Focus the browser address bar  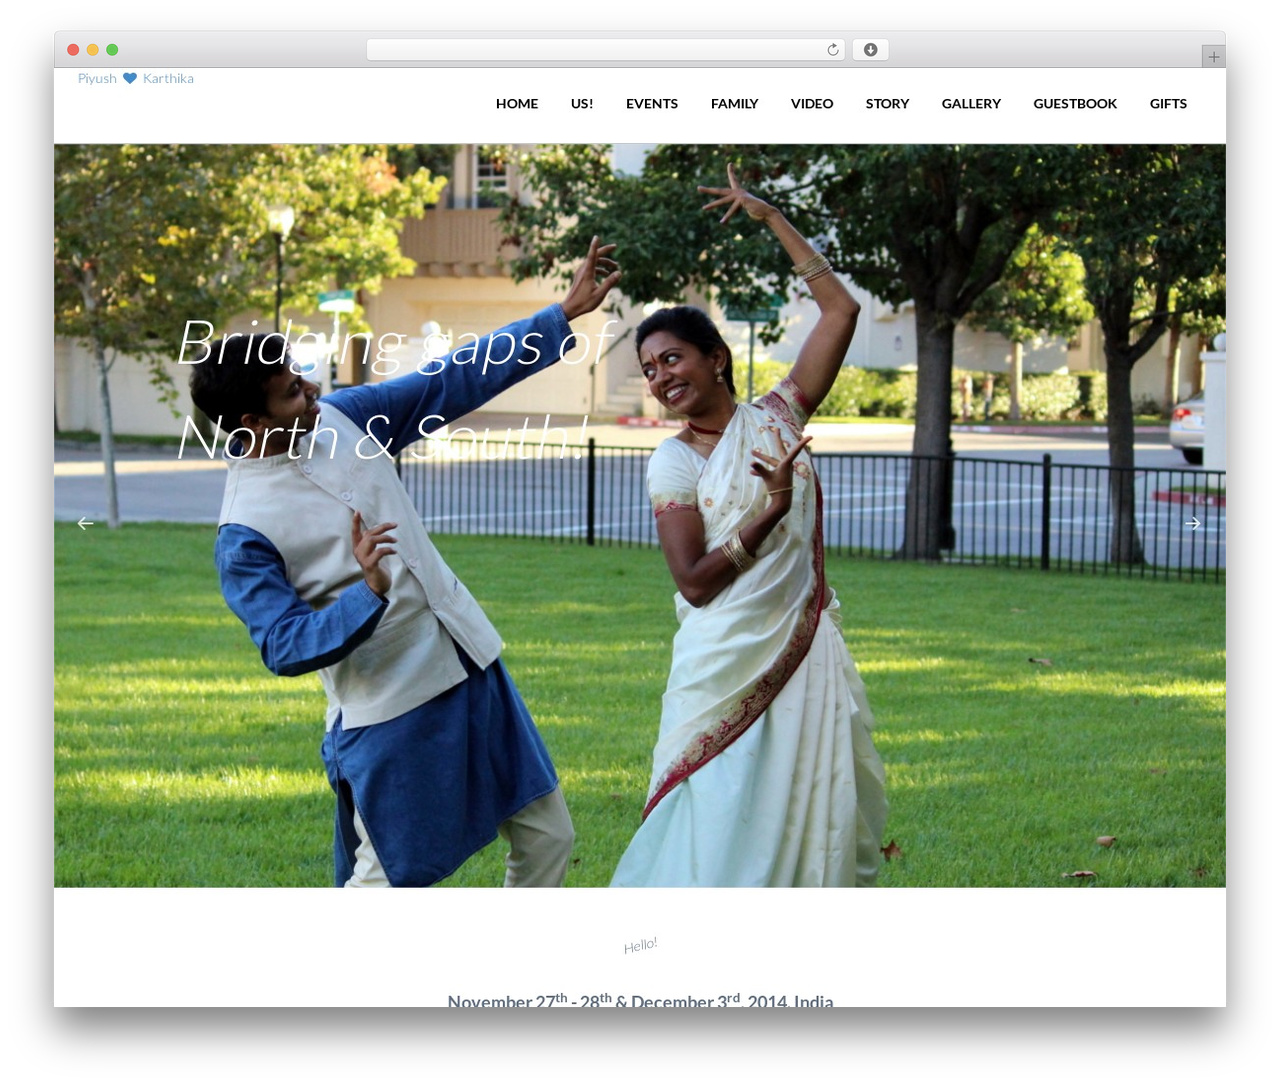(605, 50)
